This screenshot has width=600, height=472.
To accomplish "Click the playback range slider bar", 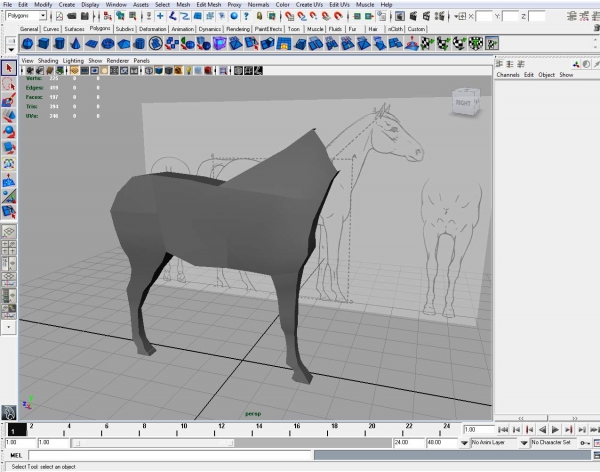I will click(x=152, y=443).
